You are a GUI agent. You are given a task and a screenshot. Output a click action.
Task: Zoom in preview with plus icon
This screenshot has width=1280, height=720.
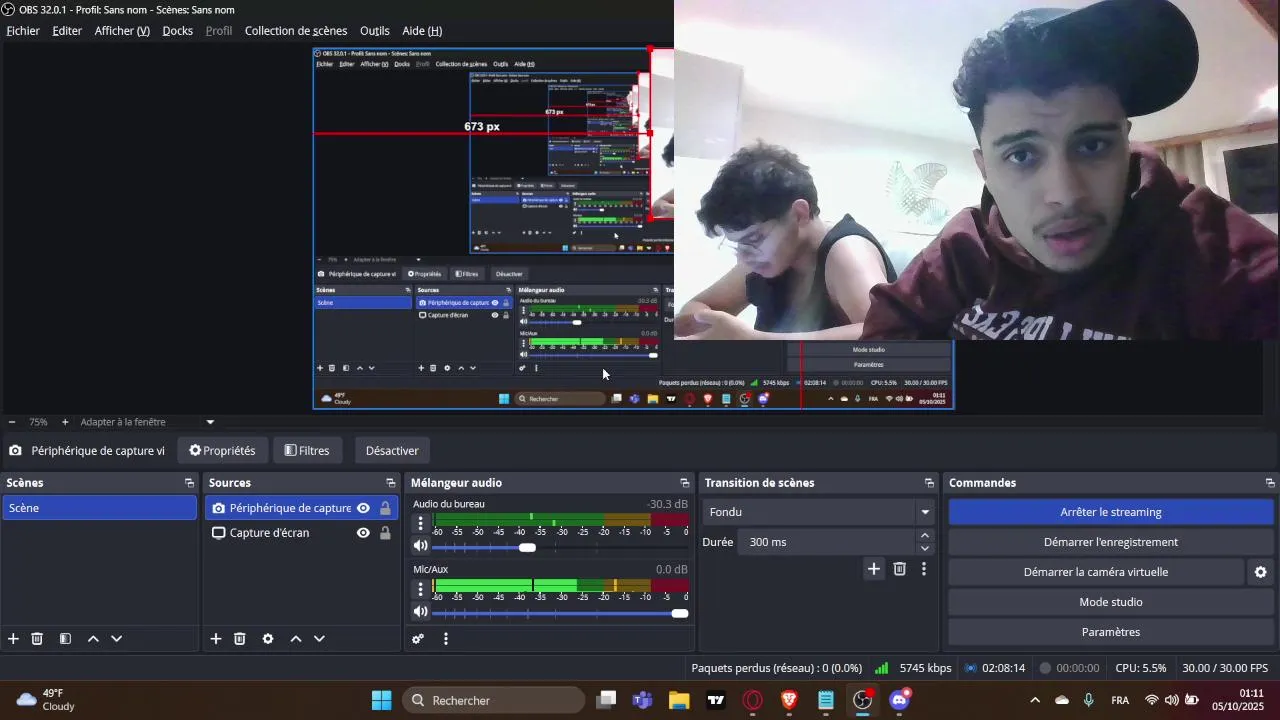pos(65,422)
